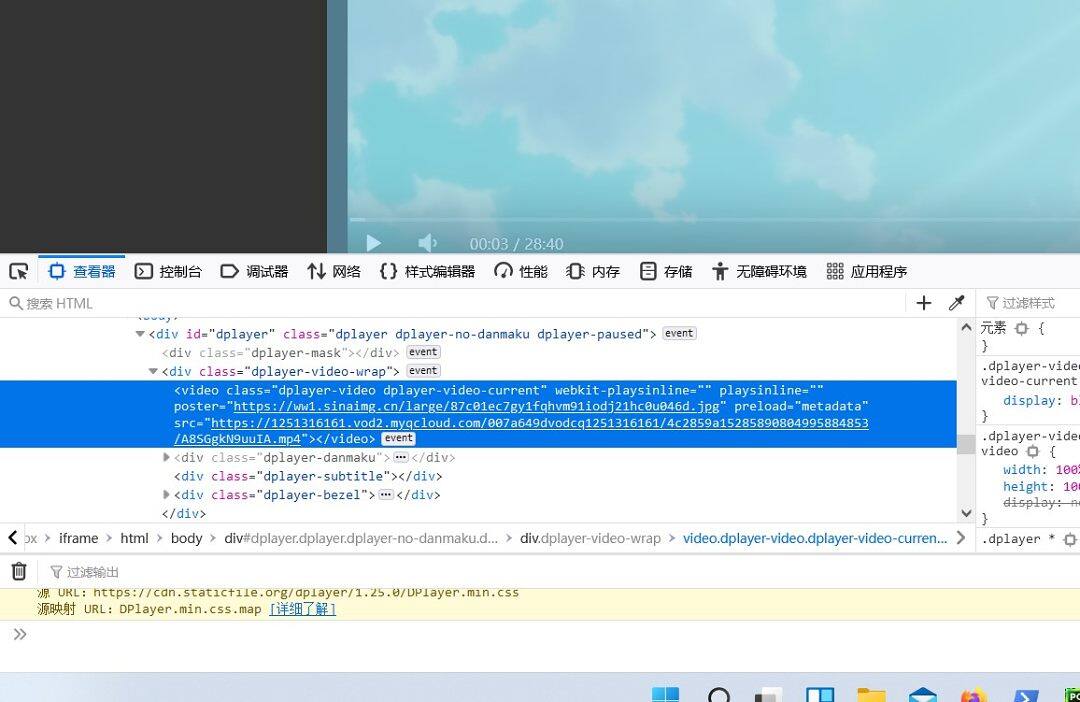Open the sinaimg poster URL link
This screenshot has width=1080, height=702.
point(476,407)
